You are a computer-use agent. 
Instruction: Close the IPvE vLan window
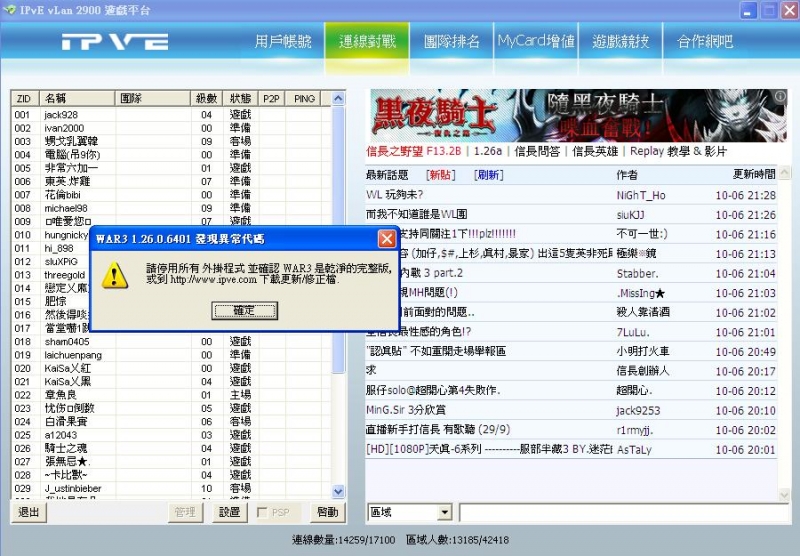click(788, 10)
